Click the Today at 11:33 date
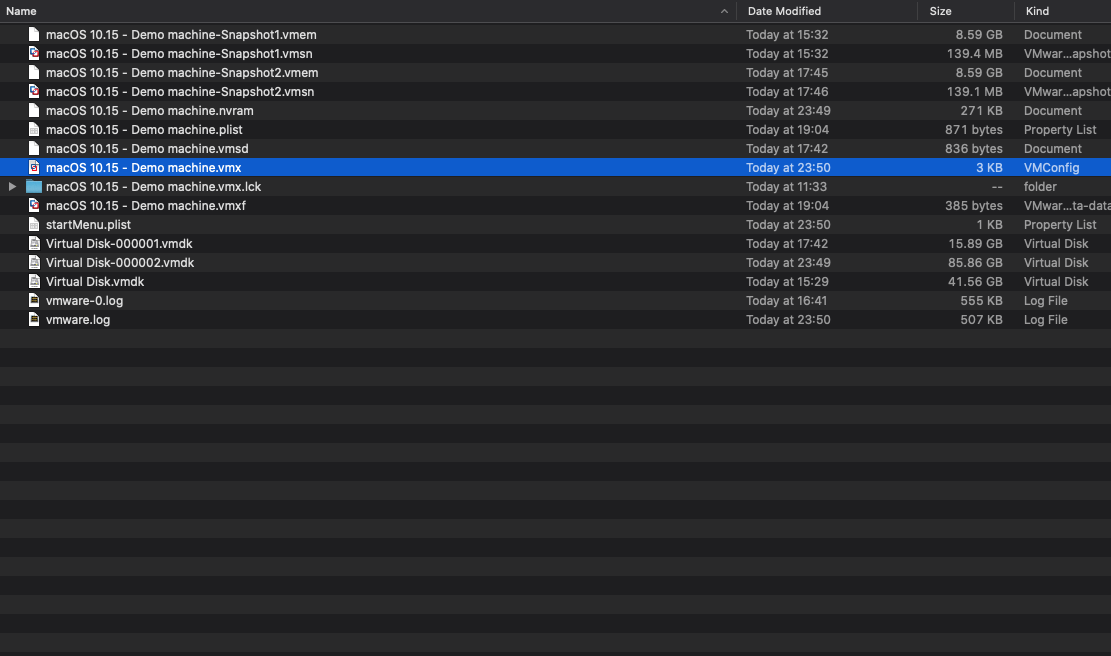Screen dimensions: 1111x656 (786, 187)
